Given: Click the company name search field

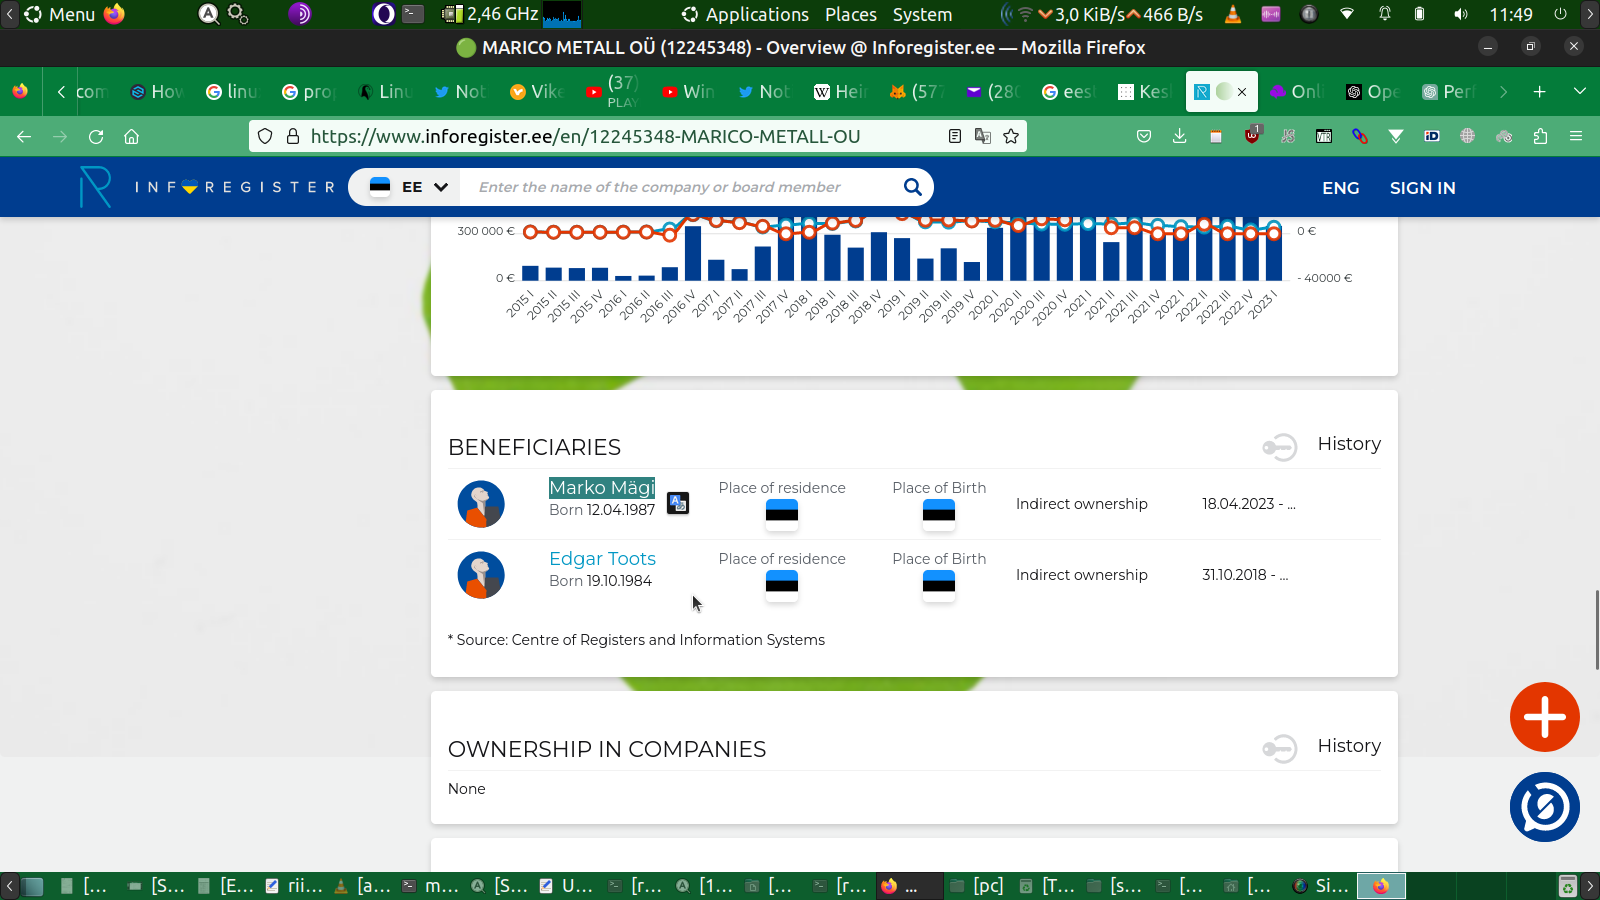Looking at the screenshot, I should 680,187.
